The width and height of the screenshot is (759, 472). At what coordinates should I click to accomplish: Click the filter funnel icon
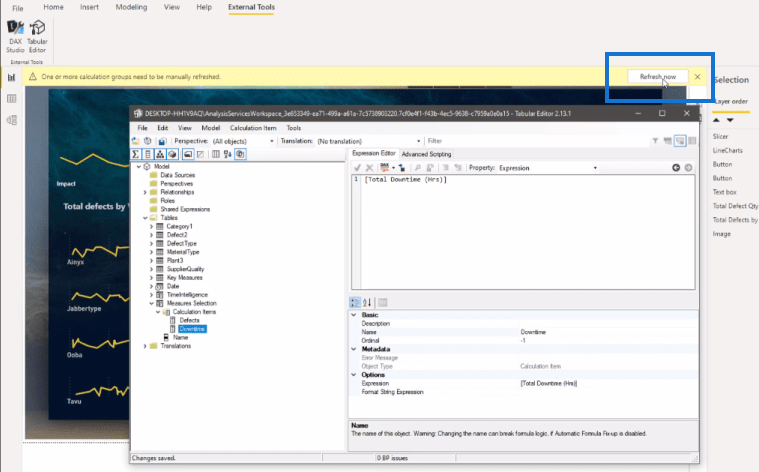655,141
